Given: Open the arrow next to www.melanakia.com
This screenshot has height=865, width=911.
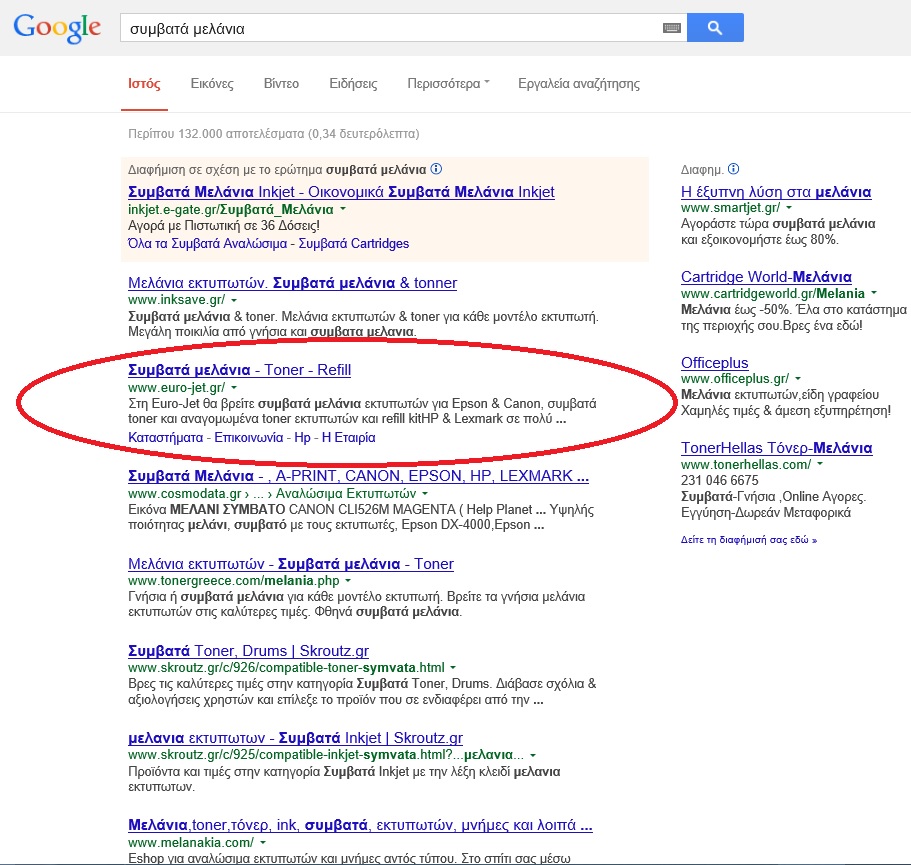Looking at the screenshot, I should tap(263, 842).
